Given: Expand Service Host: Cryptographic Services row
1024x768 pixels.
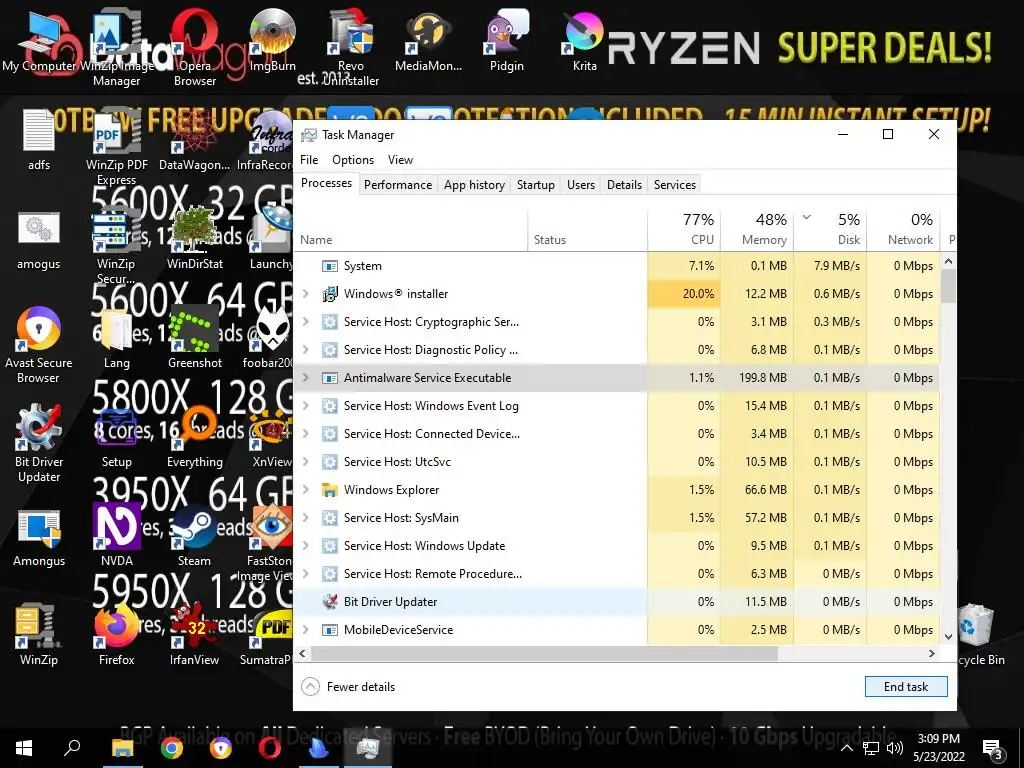Looking at the screenshot, I should click(x=305, y=322).
